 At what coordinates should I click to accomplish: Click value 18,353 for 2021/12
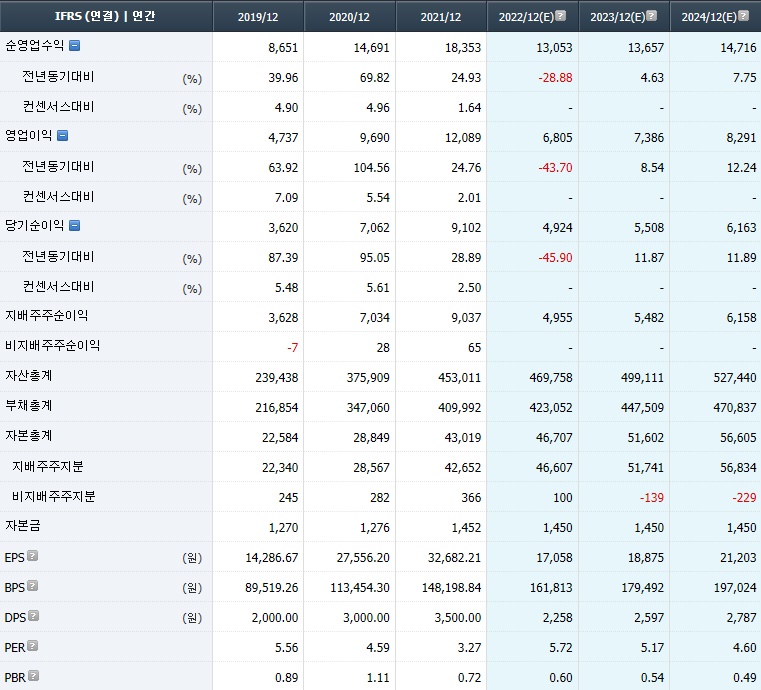pyautogui.click(x=463, y=48)
